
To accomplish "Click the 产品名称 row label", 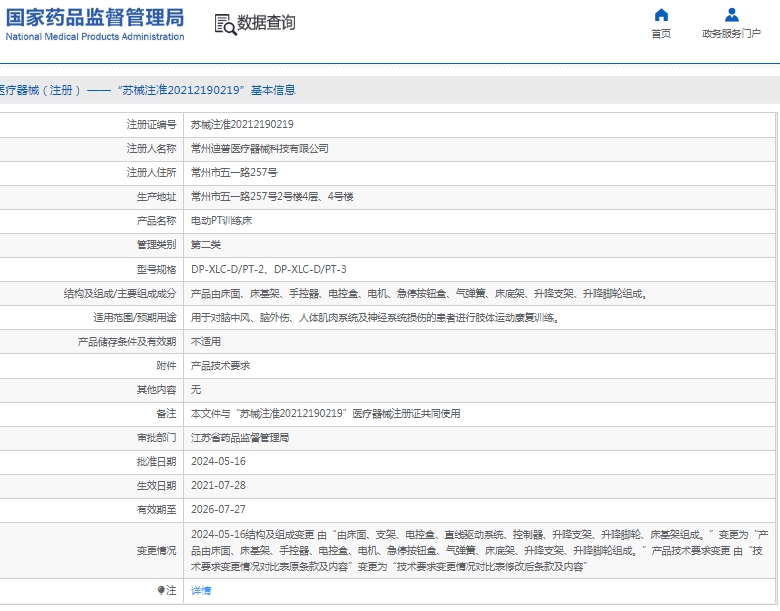I will tap(156, 220).
